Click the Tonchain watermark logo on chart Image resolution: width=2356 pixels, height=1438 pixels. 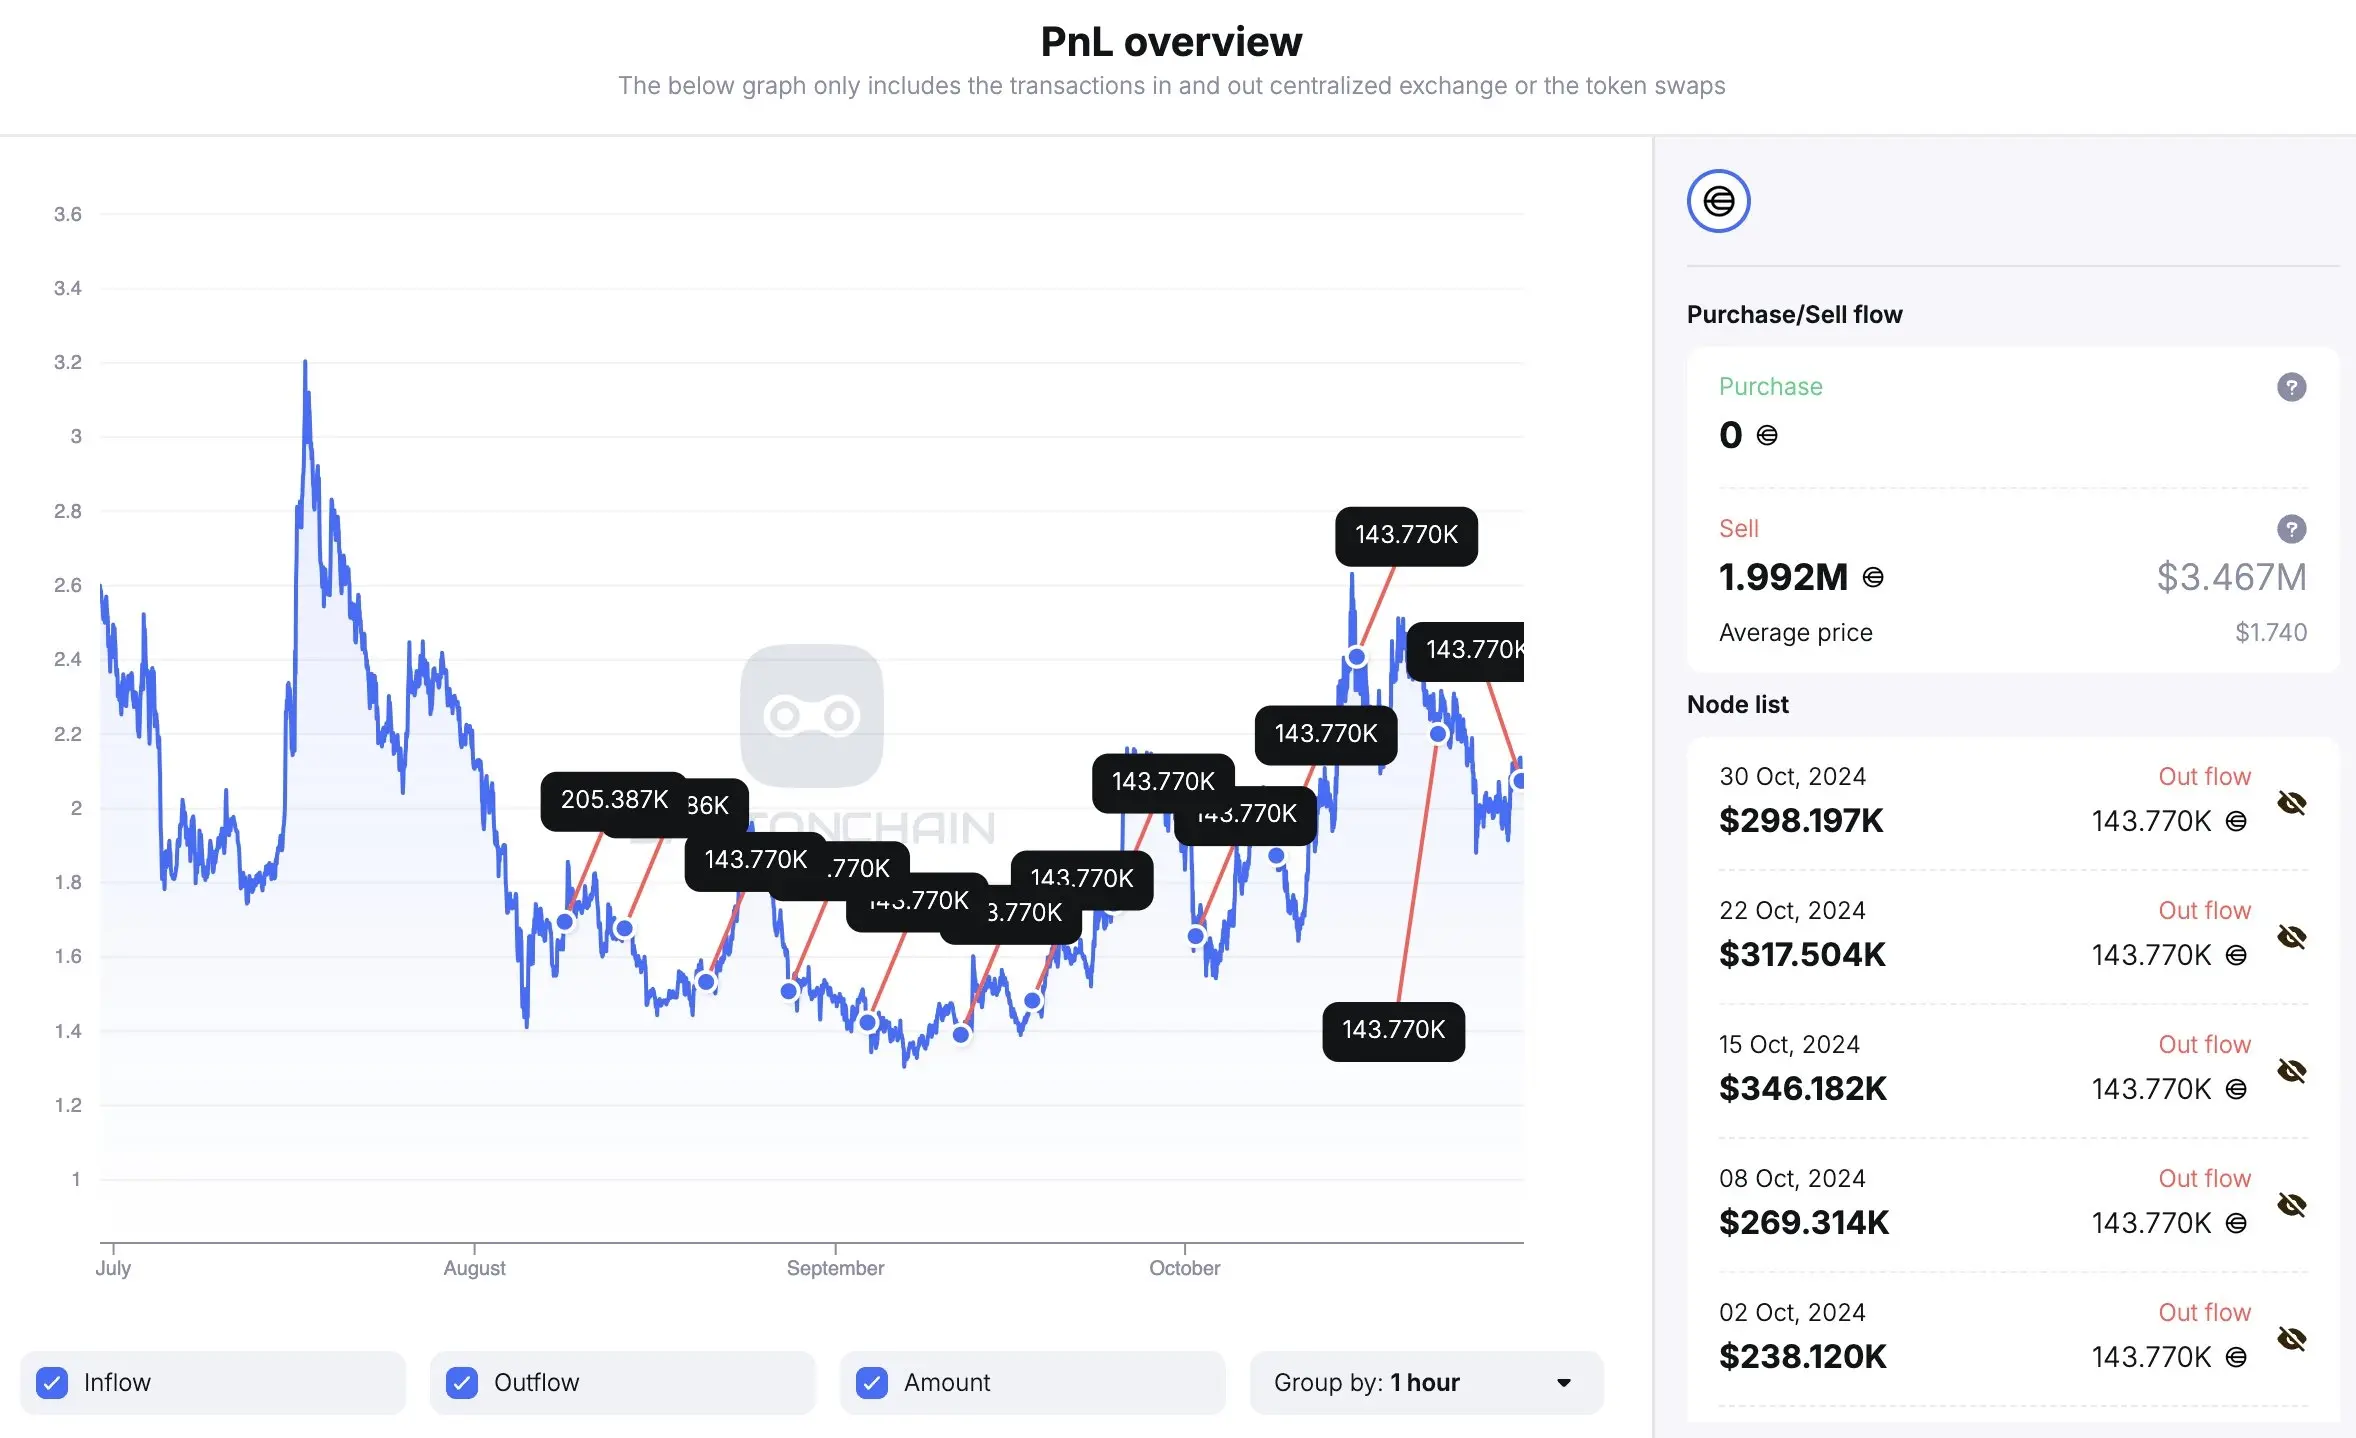pos(811,716)
